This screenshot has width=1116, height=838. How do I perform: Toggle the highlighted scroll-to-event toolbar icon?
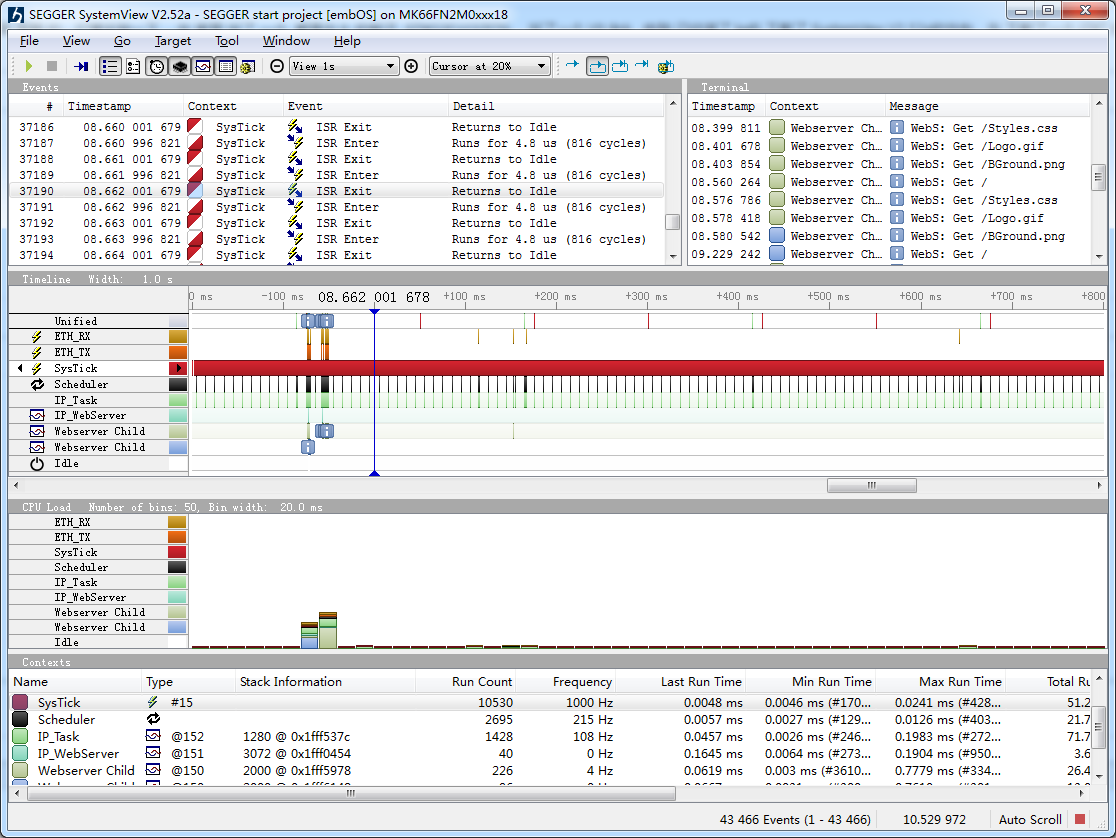coord(597,66)
